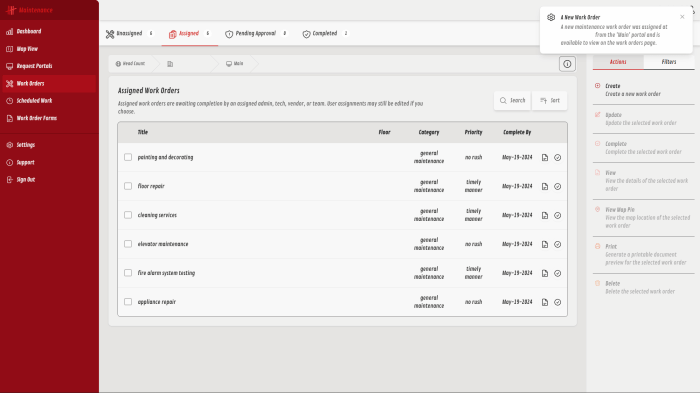Click the building breadcrumb icon

tap(170, 64)
